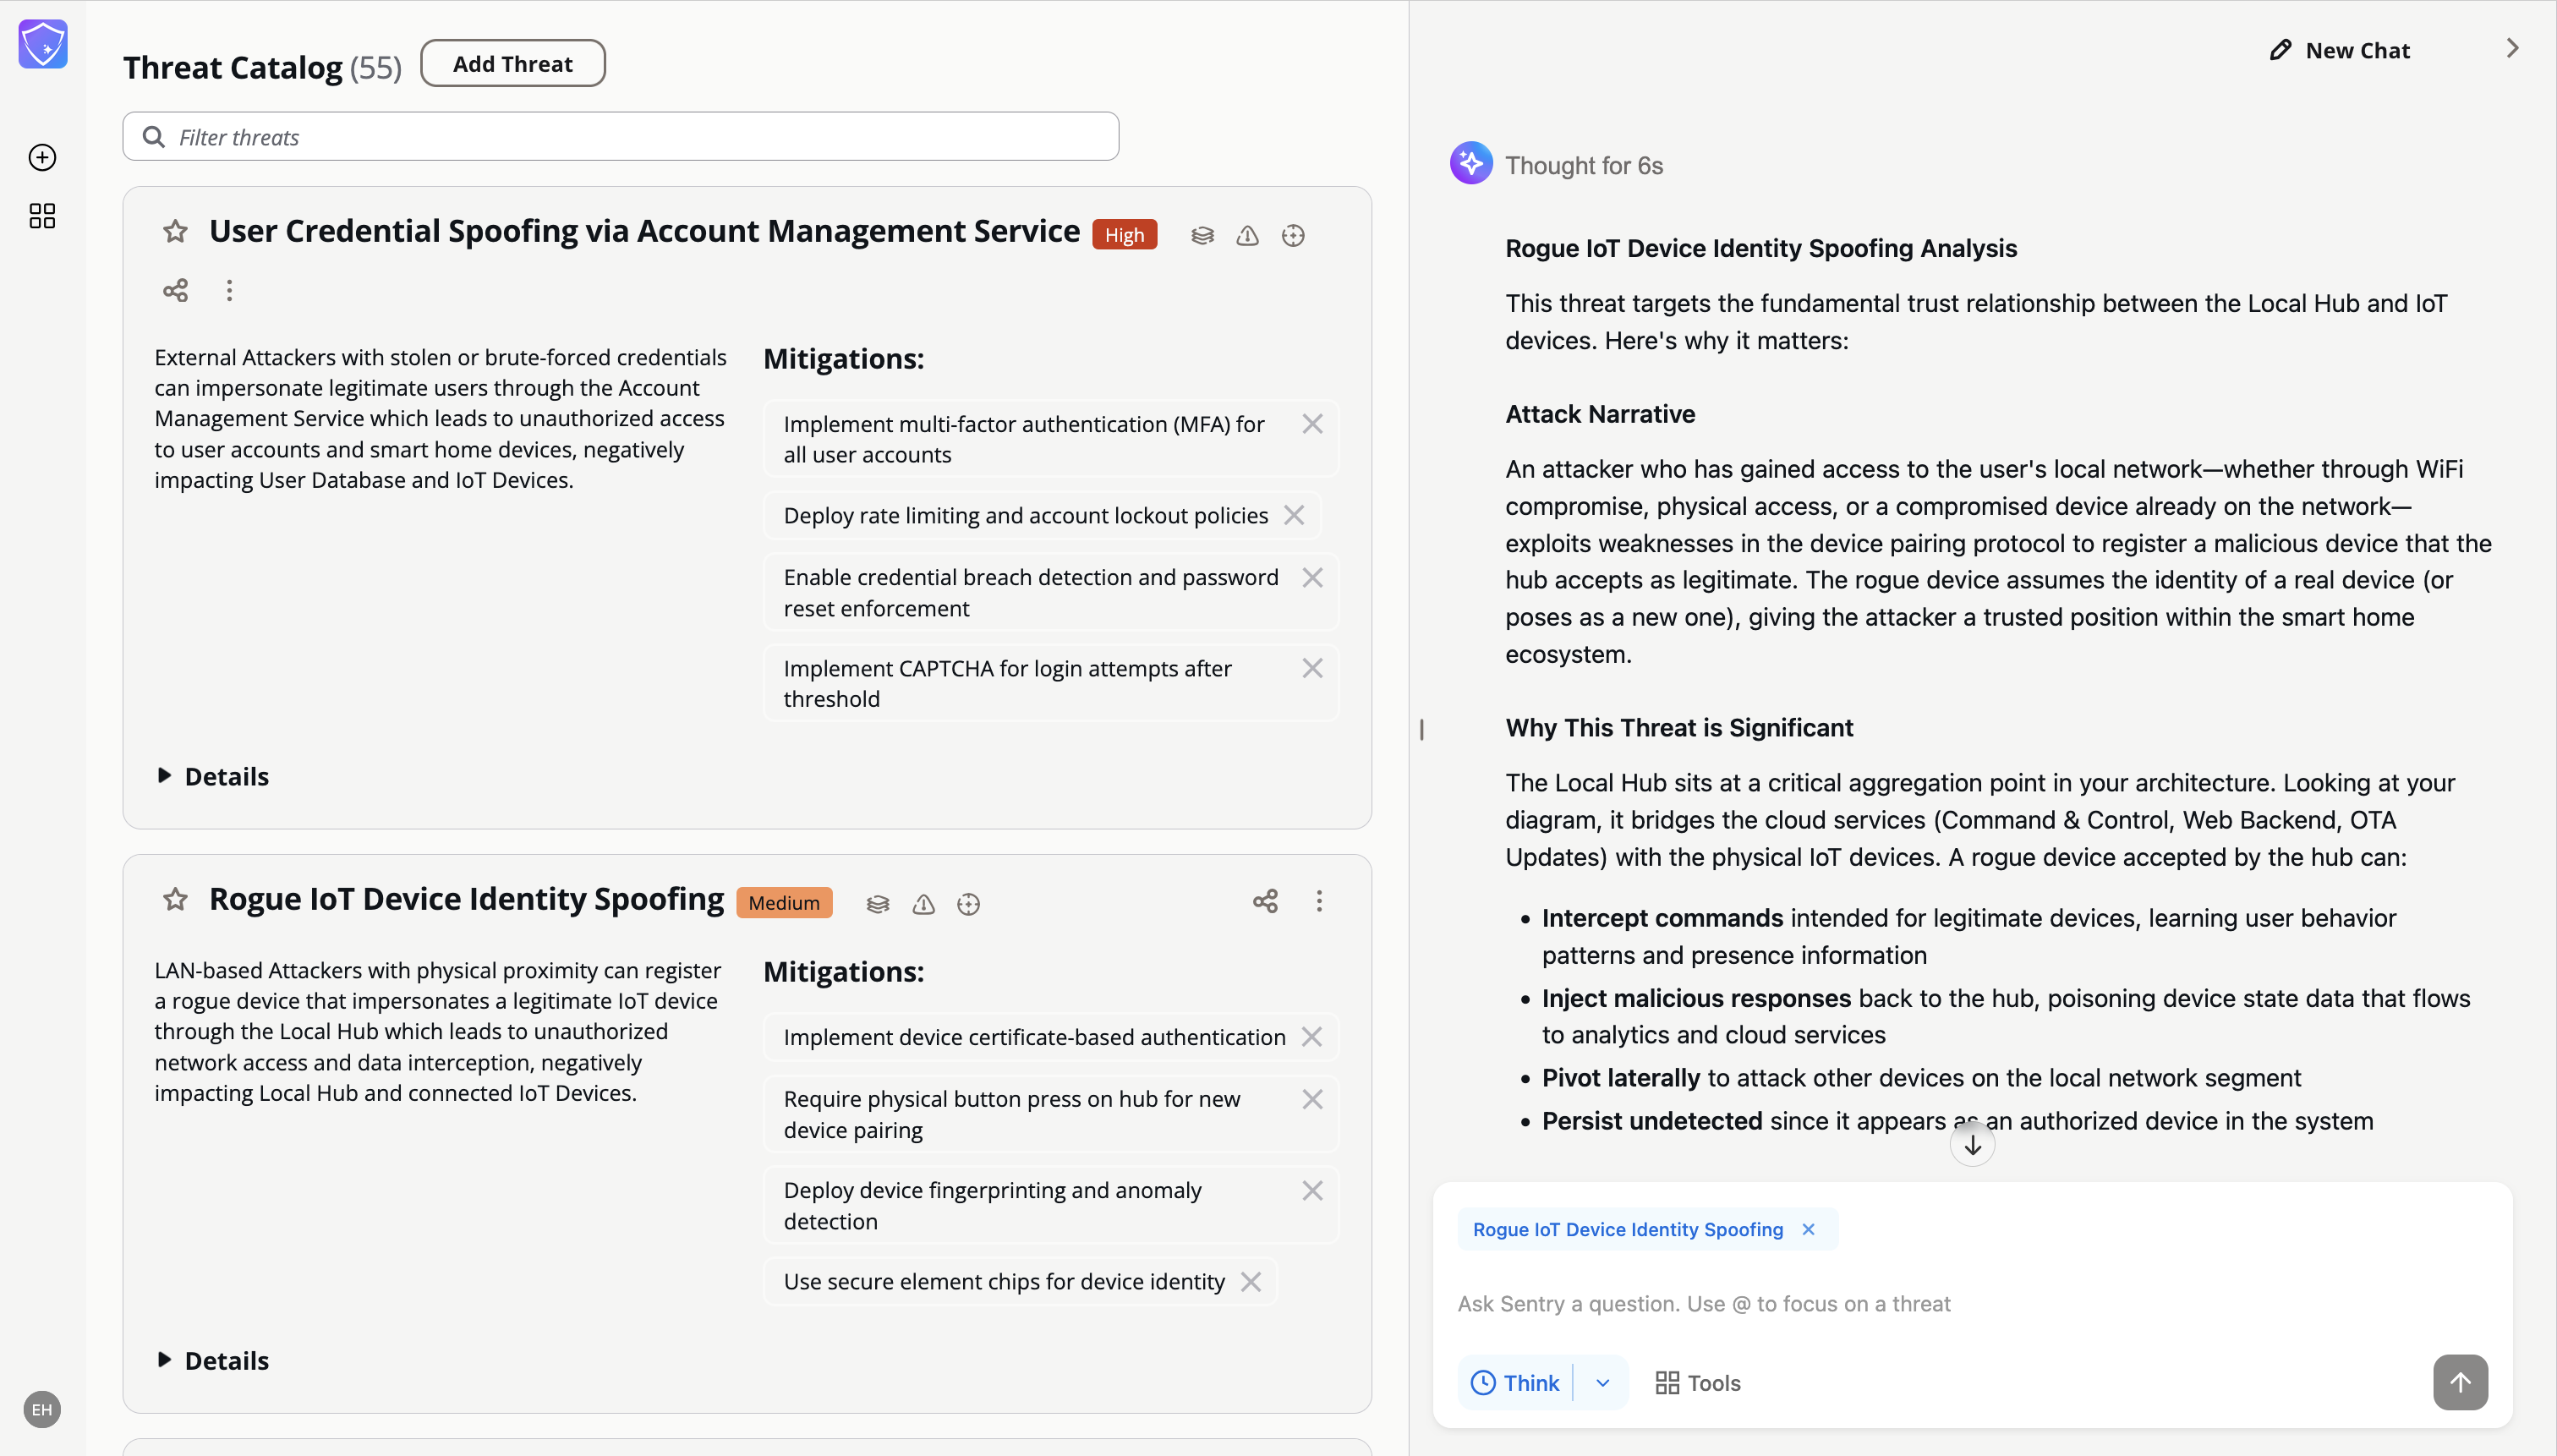The width and height of the screenshot is (2557, 1456).
Task: Open Think mode dropdown arrow
Action: coord(1603,1383)
